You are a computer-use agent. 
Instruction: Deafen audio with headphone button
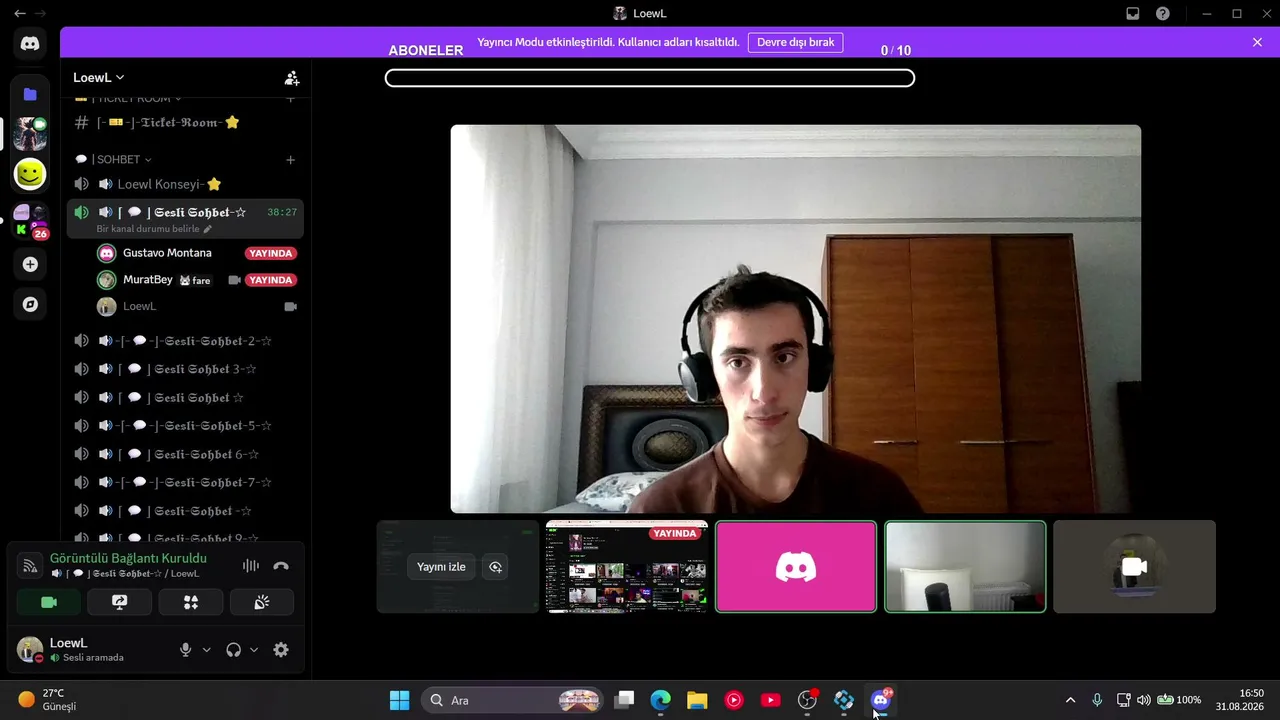pyautogui.click(x=233, y=650)
